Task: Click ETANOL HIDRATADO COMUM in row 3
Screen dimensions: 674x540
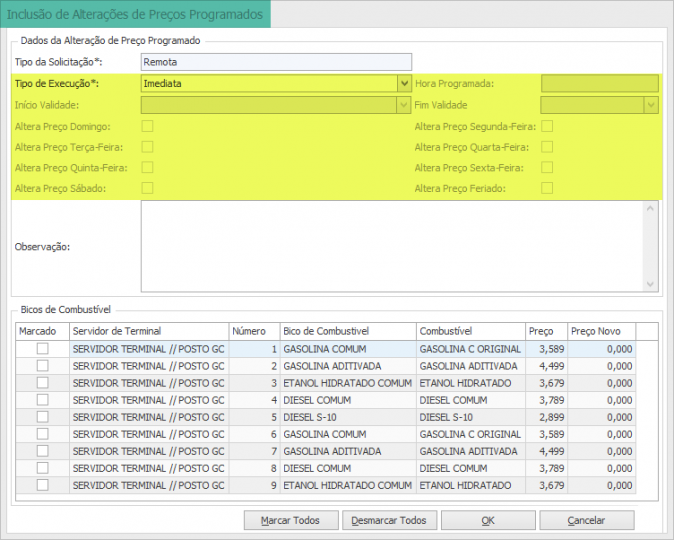Action: [347, 383]
